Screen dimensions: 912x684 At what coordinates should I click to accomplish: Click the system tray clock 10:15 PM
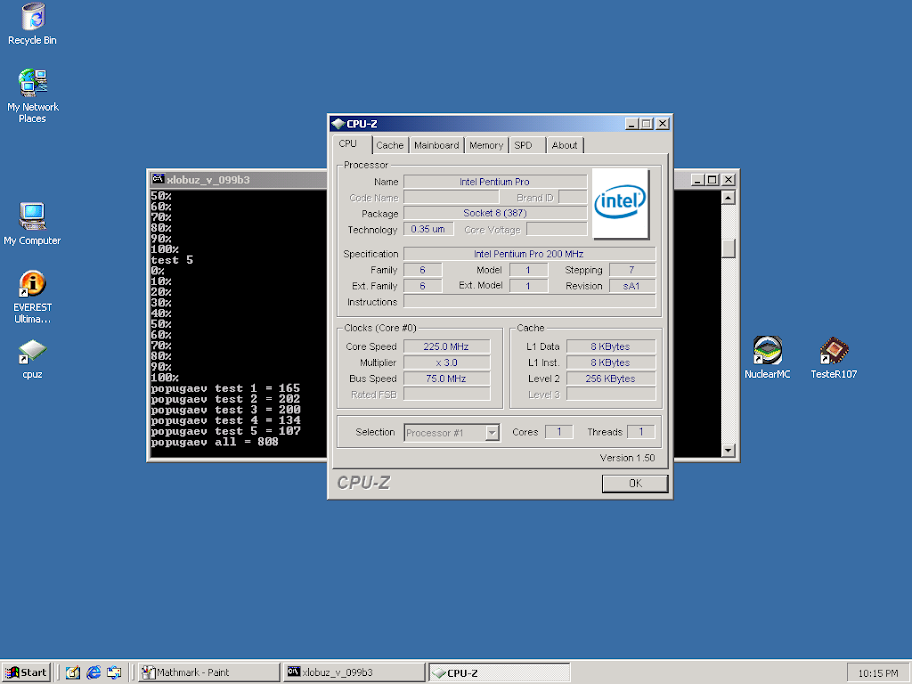tap(878, 674)
